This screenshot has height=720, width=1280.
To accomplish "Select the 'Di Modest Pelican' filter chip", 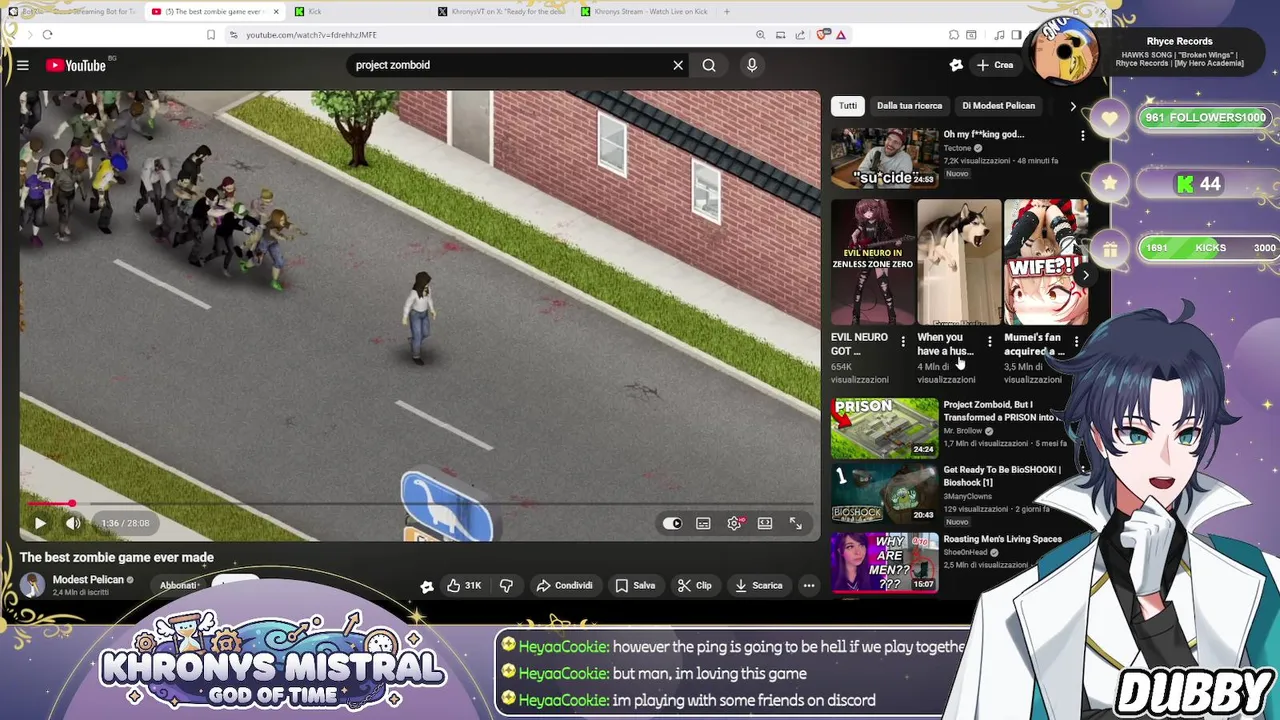I will coord(998,106).
